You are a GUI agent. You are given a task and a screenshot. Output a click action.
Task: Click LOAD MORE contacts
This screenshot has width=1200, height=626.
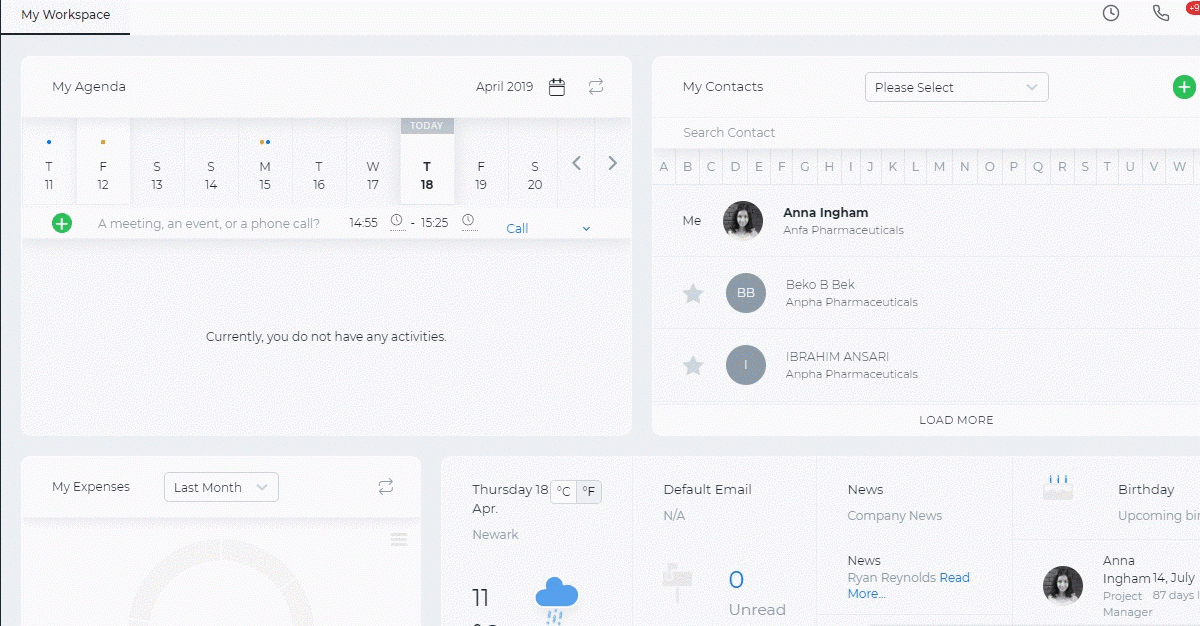coord(957,420)
